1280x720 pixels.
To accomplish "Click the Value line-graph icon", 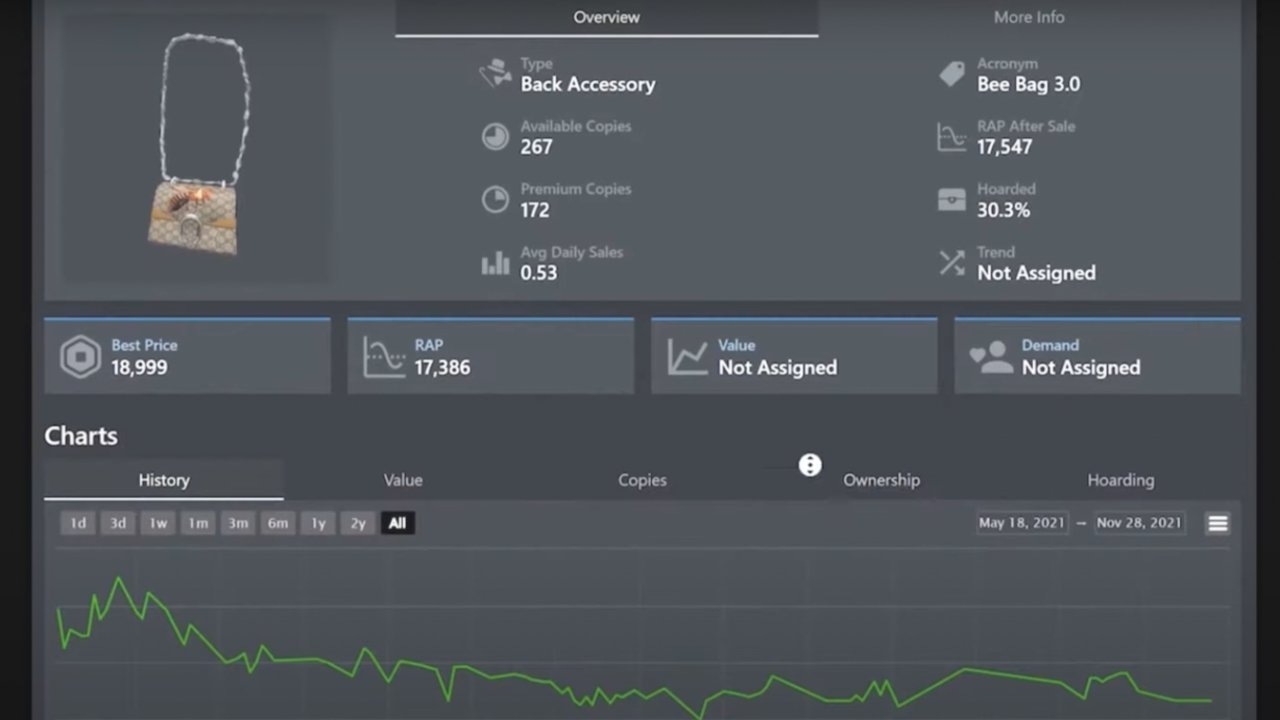I will [687, 357].
